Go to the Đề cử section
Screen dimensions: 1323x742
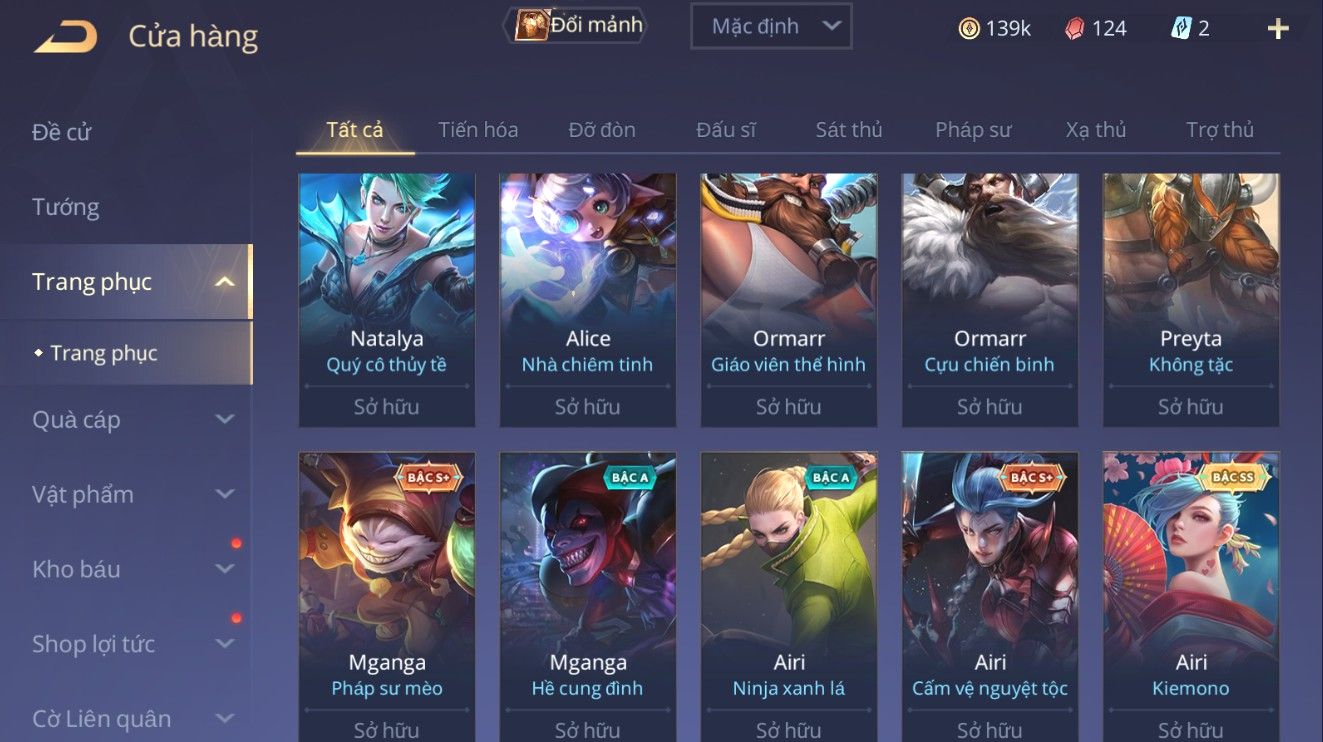(62, 132)
